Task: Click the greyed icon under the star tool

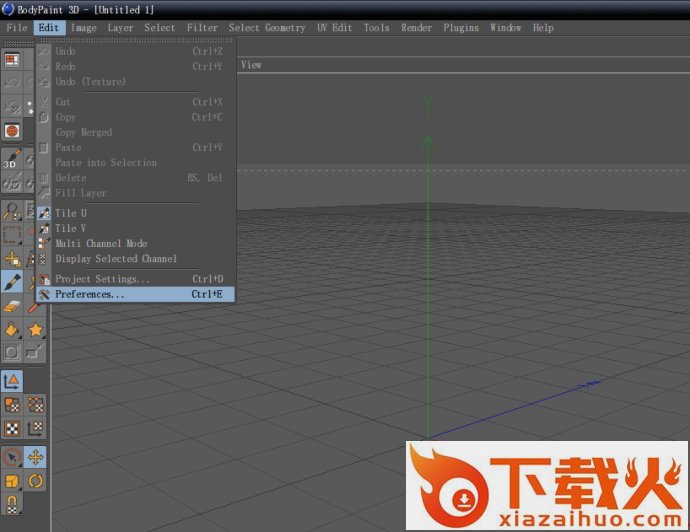Action: click(35, 352)
